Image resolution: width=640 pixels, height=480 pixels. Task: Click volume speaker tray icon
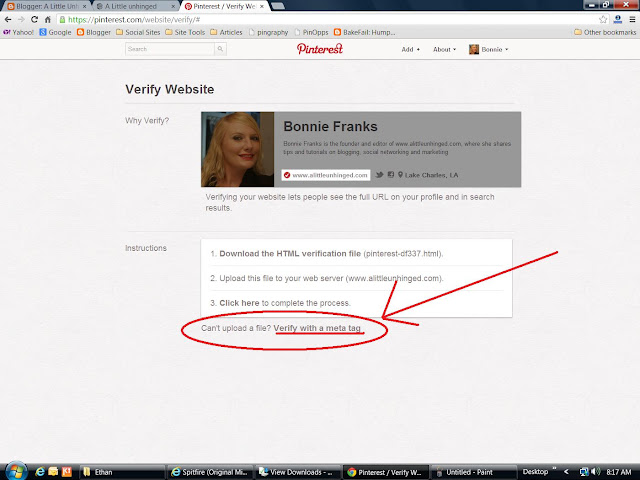click(595, 472)
